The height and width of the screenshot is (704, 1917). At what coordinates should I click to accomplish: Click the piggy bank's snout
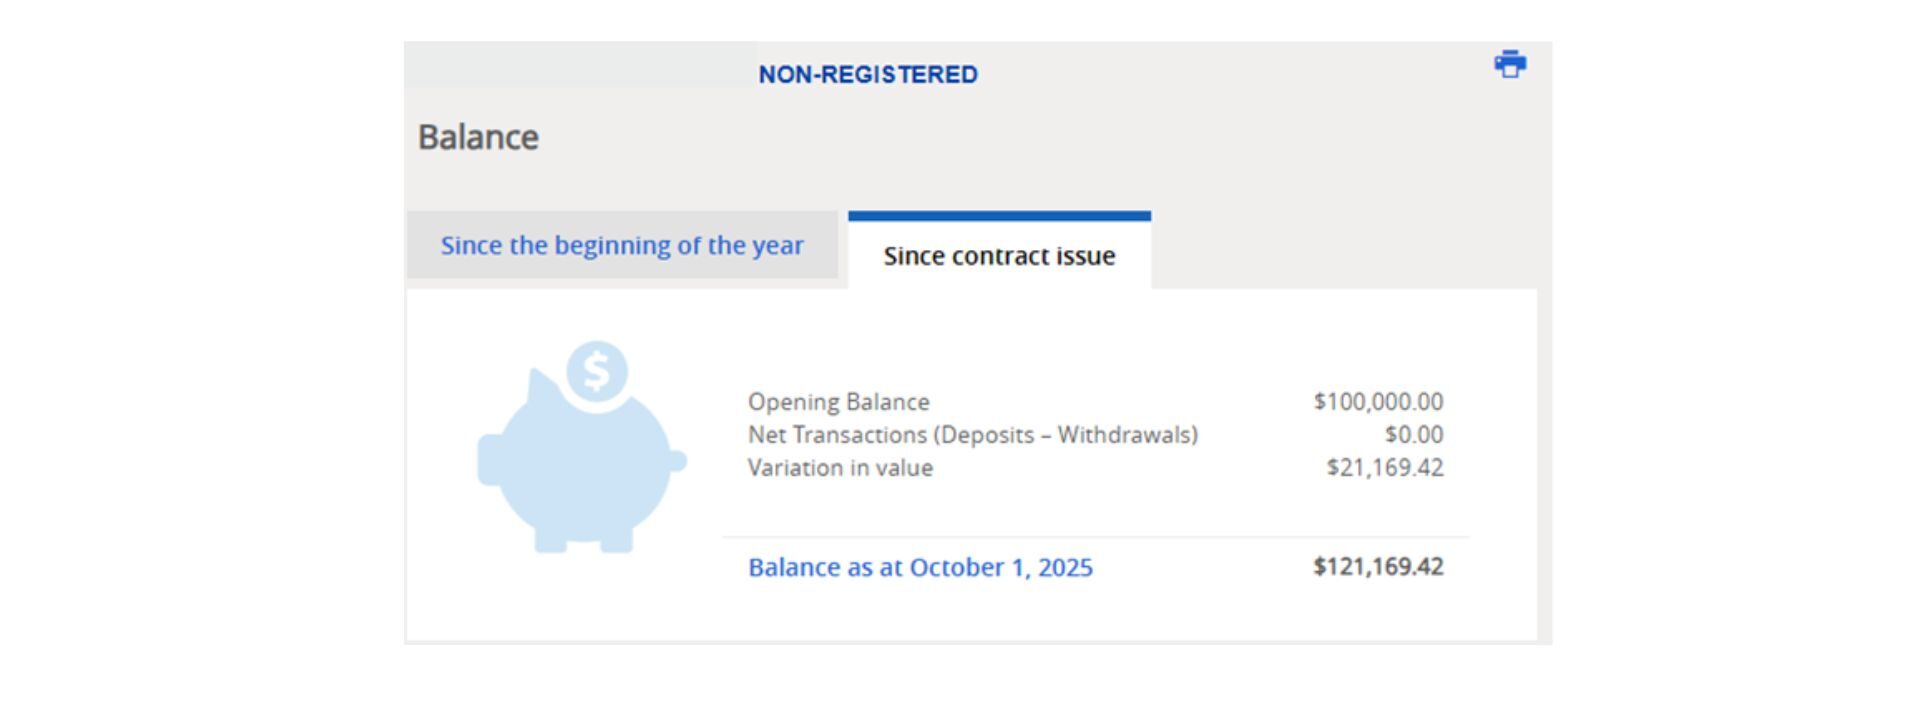489,460
